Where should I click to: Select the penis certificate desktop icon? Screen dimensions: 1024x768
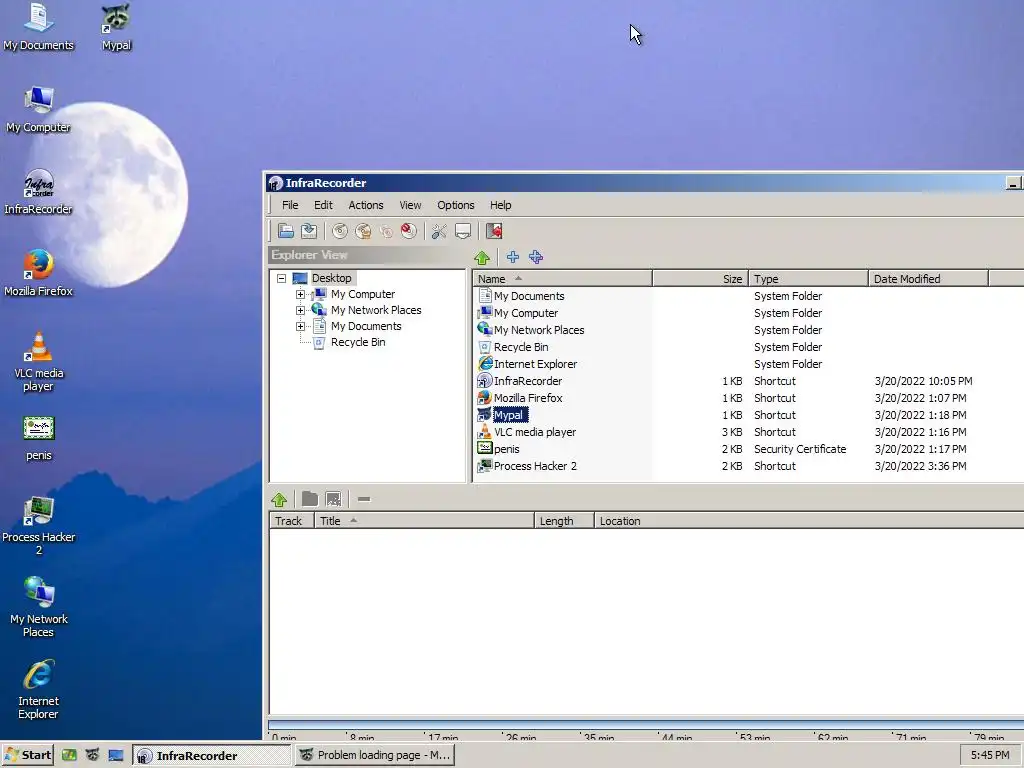coord(39,438)
